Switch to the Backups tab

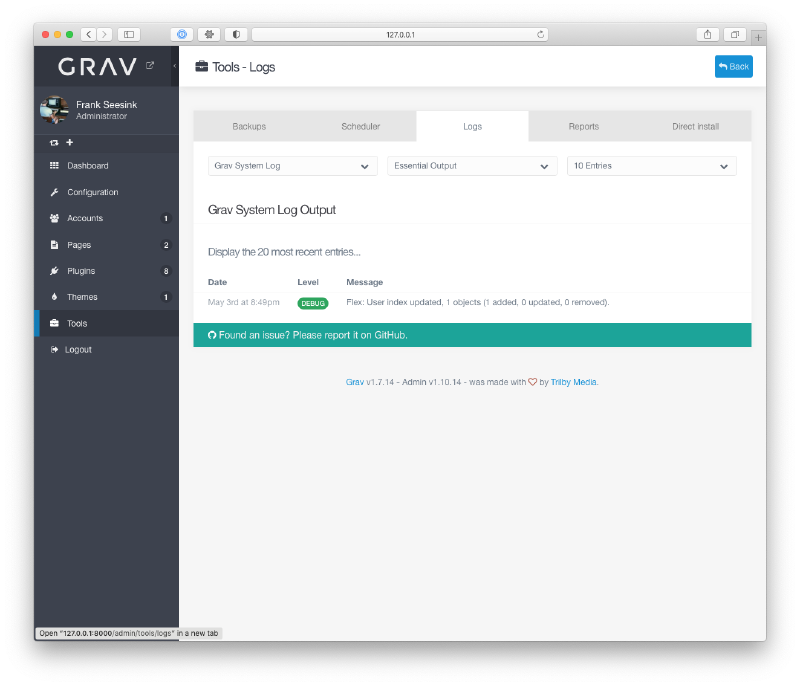point(248,126)
